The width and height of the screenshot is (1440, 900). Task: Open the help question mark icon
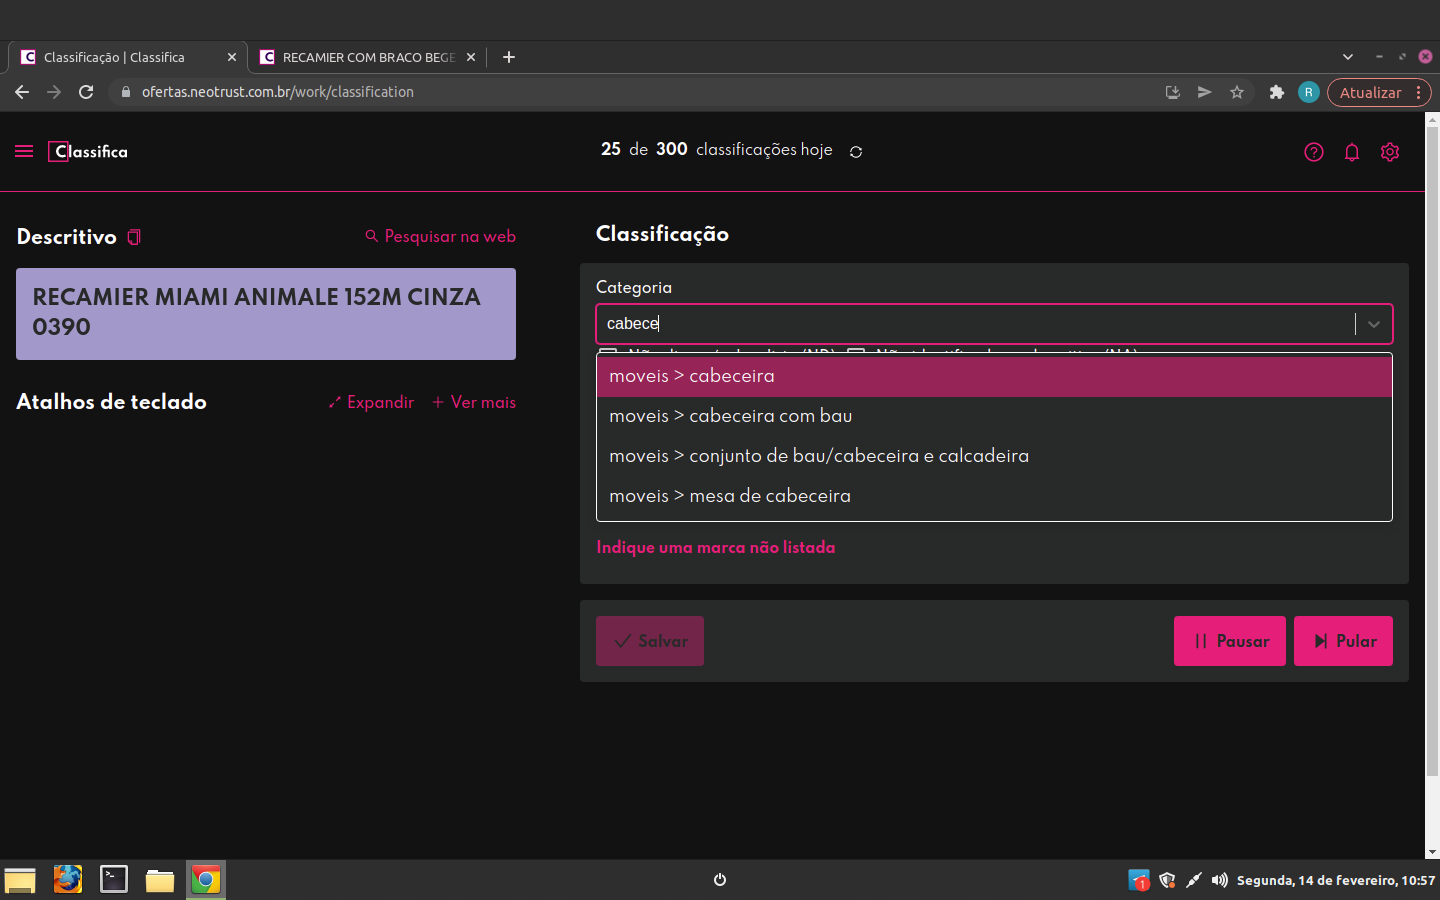click(x=1314, y=152)
